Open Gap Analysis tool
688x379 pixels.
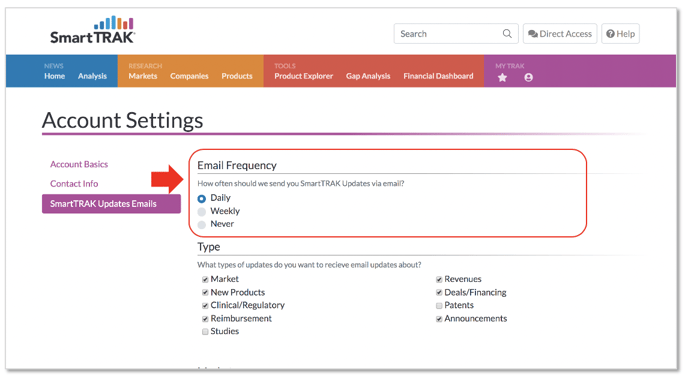click(x=368, y=76)
